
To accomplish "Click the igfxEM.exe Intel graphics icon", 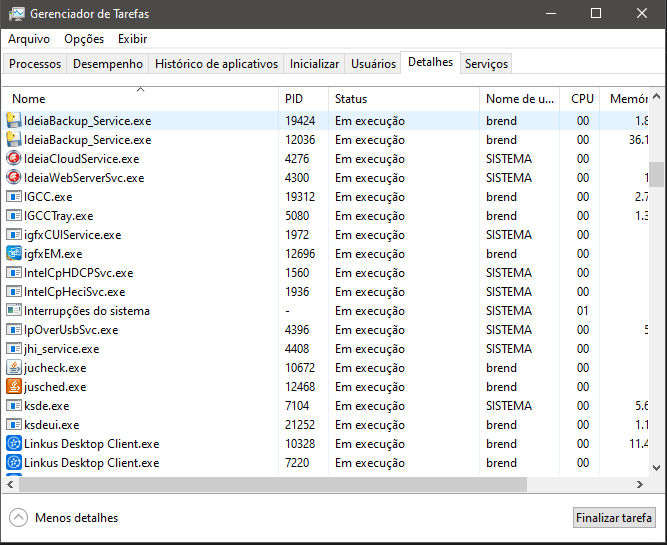I will point(14,253).
